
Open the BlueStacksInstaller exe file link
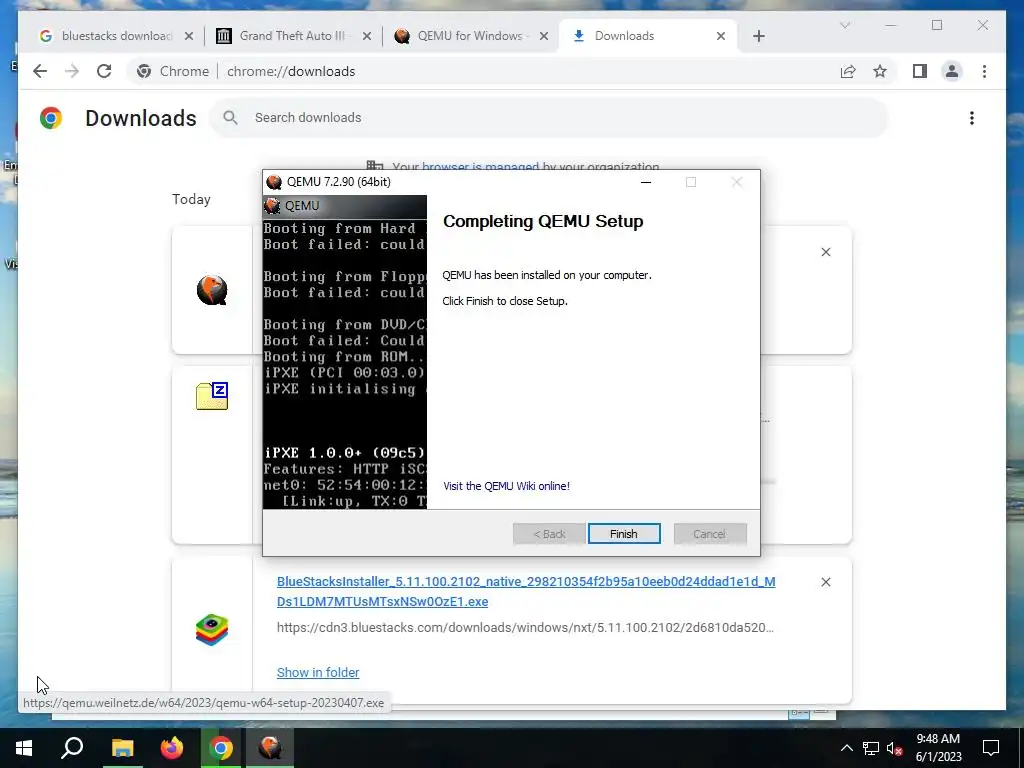(x=526, y=591)
